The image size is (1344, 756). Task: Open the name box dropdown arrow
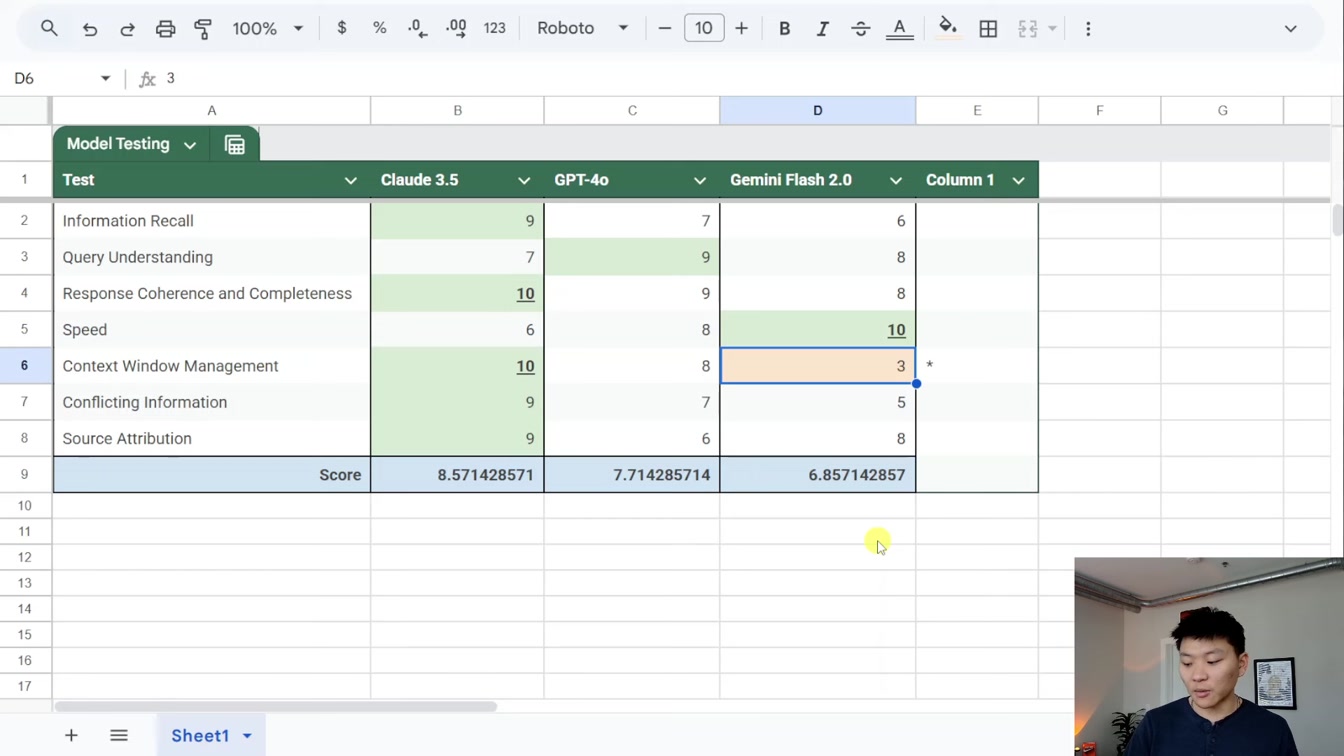pyautogui.click(x=105, y=78)
